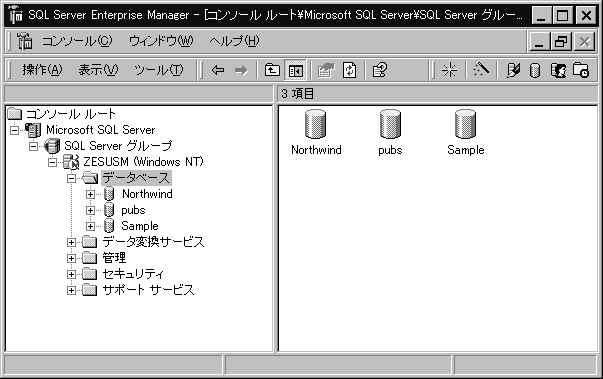The height and width of the screenshot is (379, 603).
Task: Open the コンソール(C) menu
Action: [x=77, y=41]
